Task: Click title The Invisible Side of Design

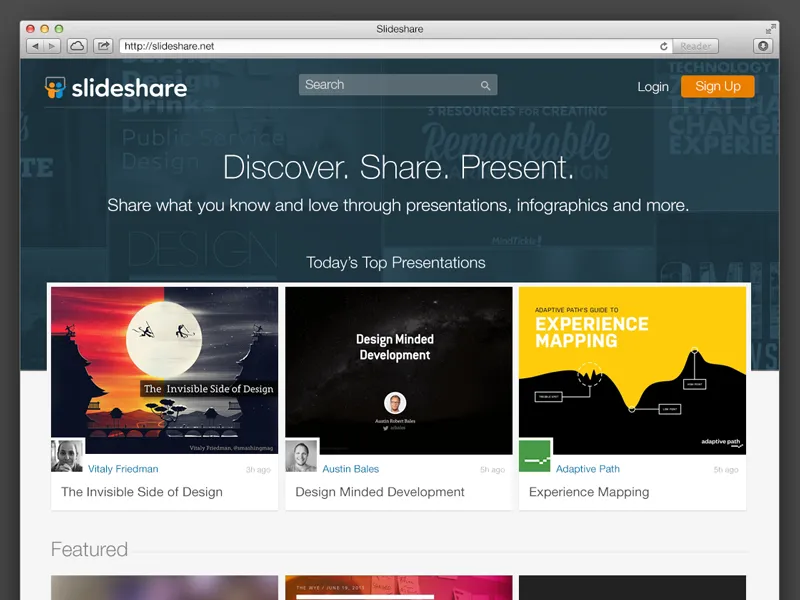Action: tap(142, 492)
